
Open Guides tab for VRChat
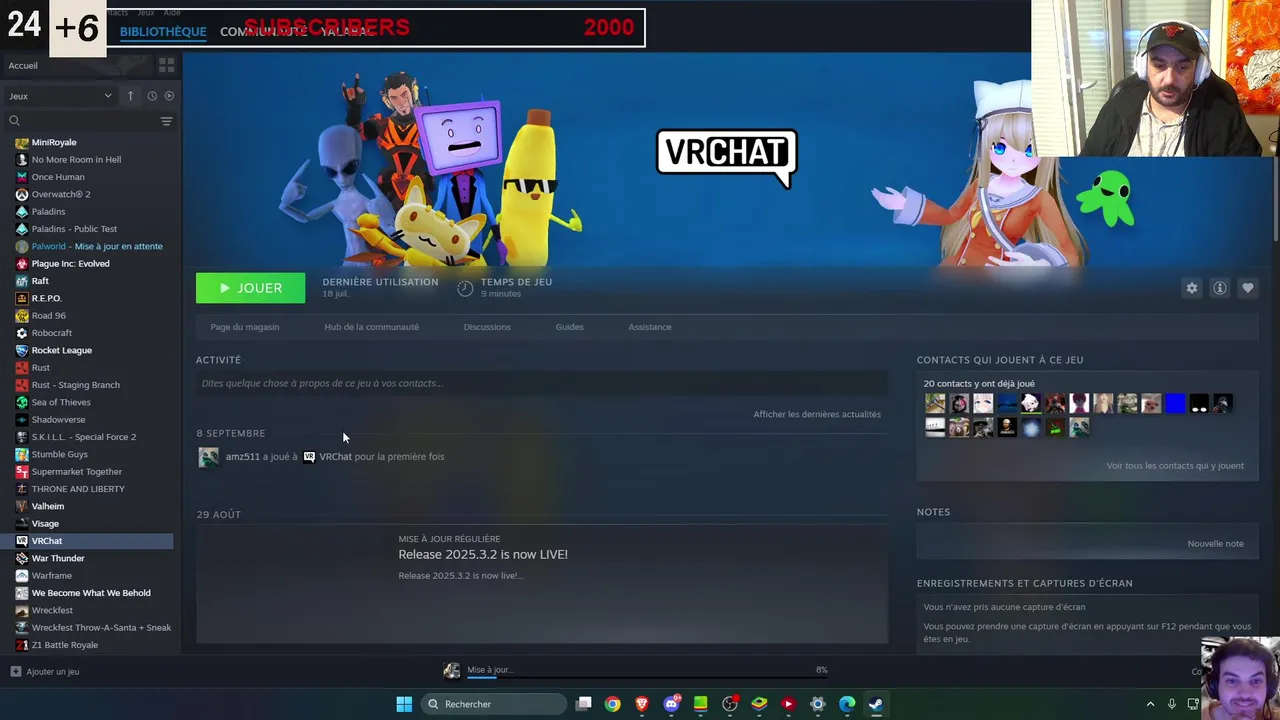tap(569, 327)
